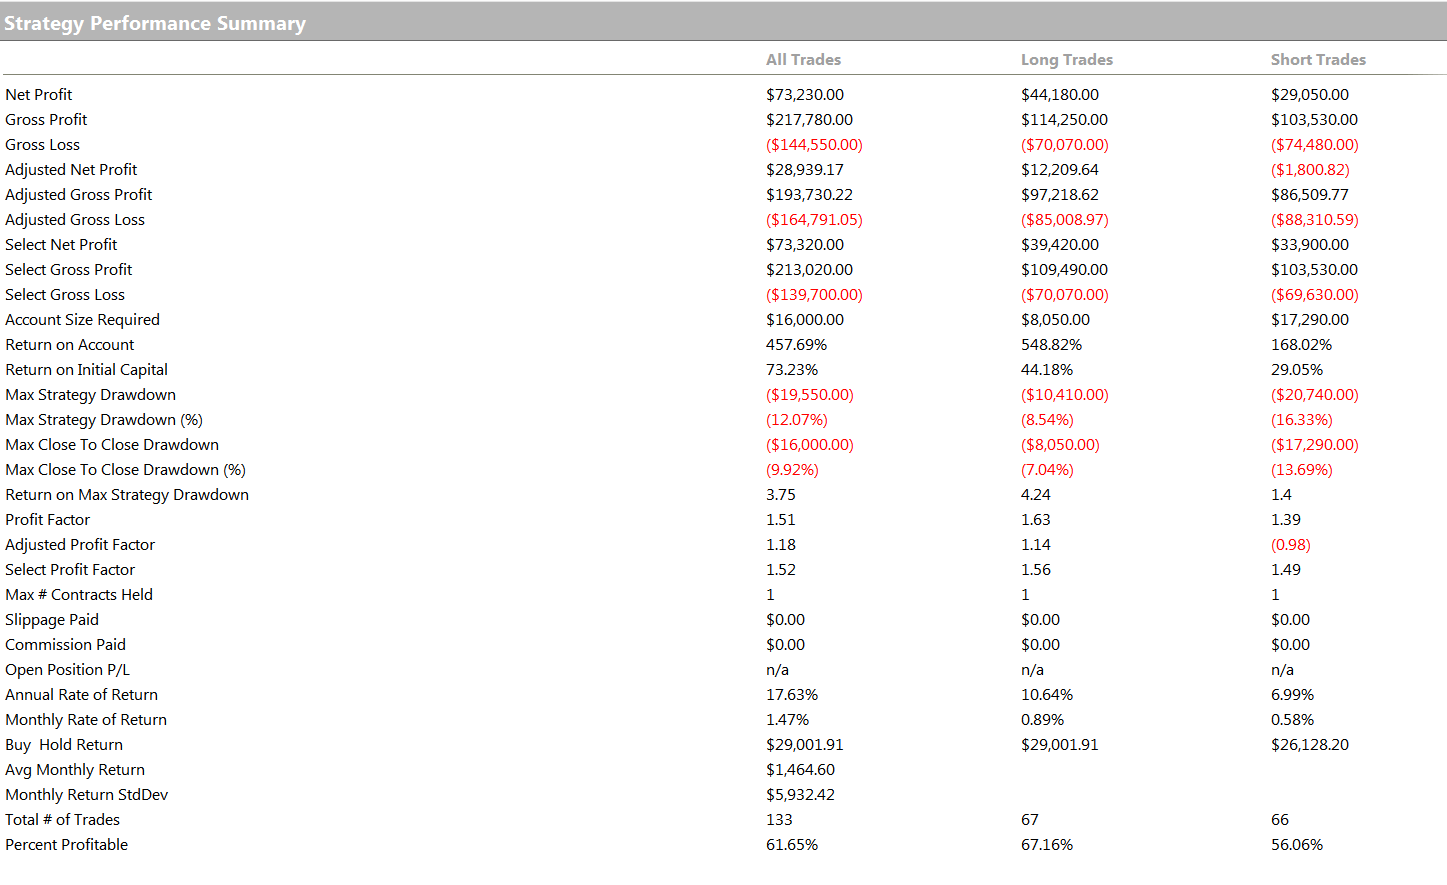Select the Max Strategy Drawdown (%) label
Screen dimensions: 1447x885
point(104,420)
